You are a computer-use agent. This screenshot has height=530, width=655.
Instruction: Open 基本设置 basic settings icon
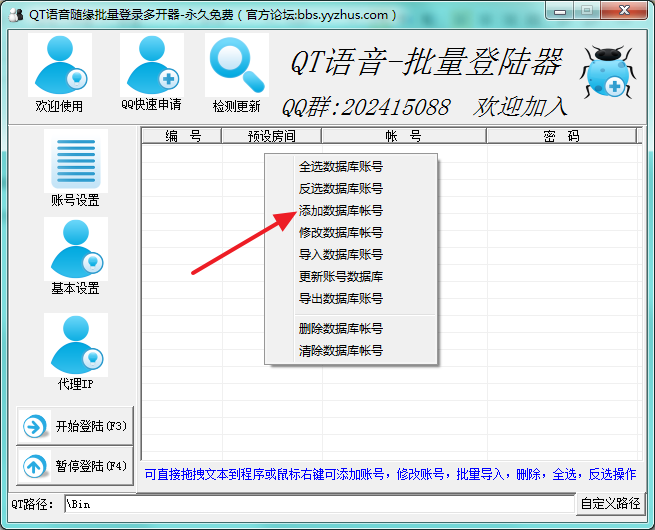click(75, 248)
